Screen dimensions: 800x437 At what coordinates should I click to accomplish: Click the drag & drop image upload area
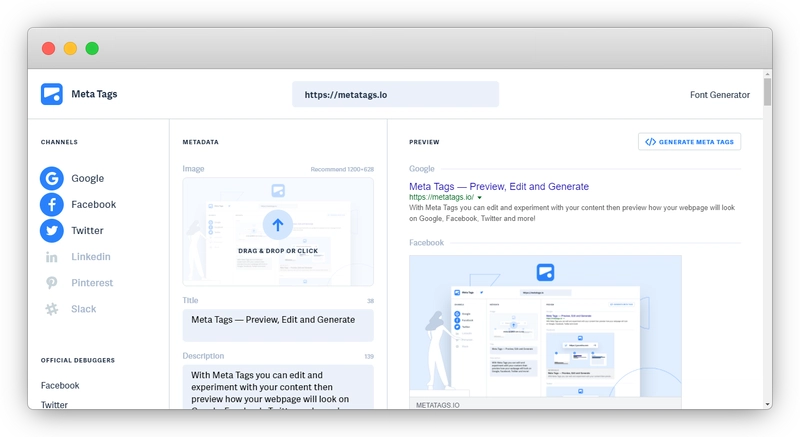click(x=278, y=232)
